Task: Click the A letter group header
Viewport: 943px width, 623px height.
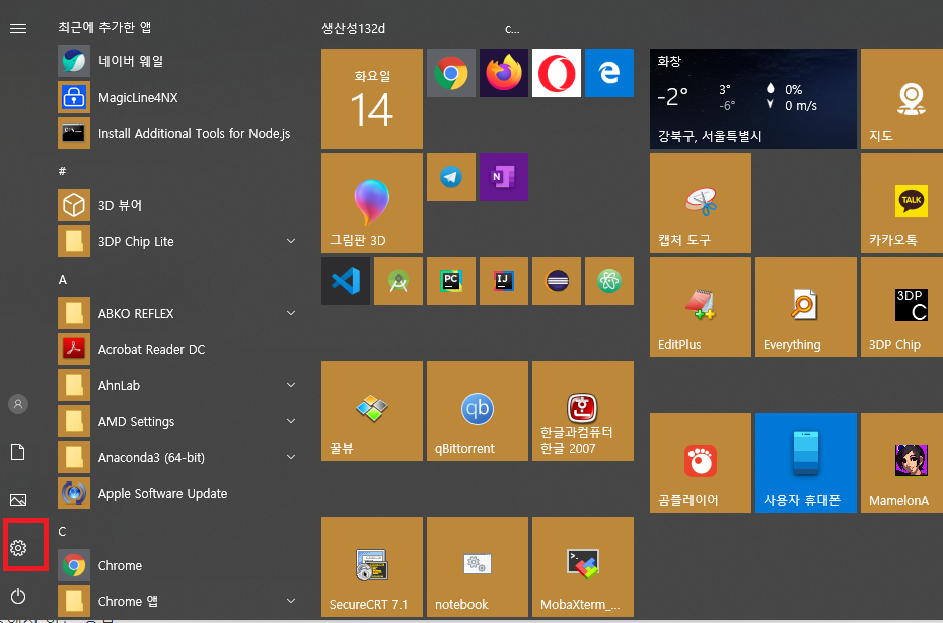Action: (63, 280)
